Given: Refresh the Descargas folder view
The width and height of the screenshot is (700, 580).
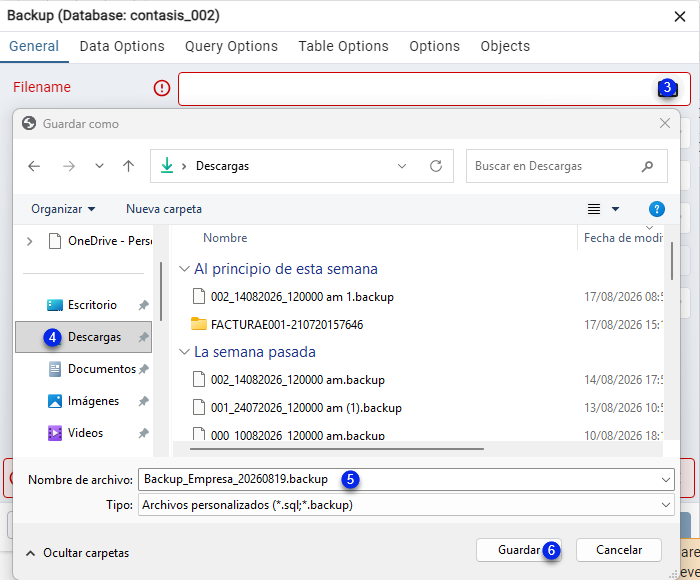Looking at the screenshot, I should pyautogui.click(x=436, y=166).
